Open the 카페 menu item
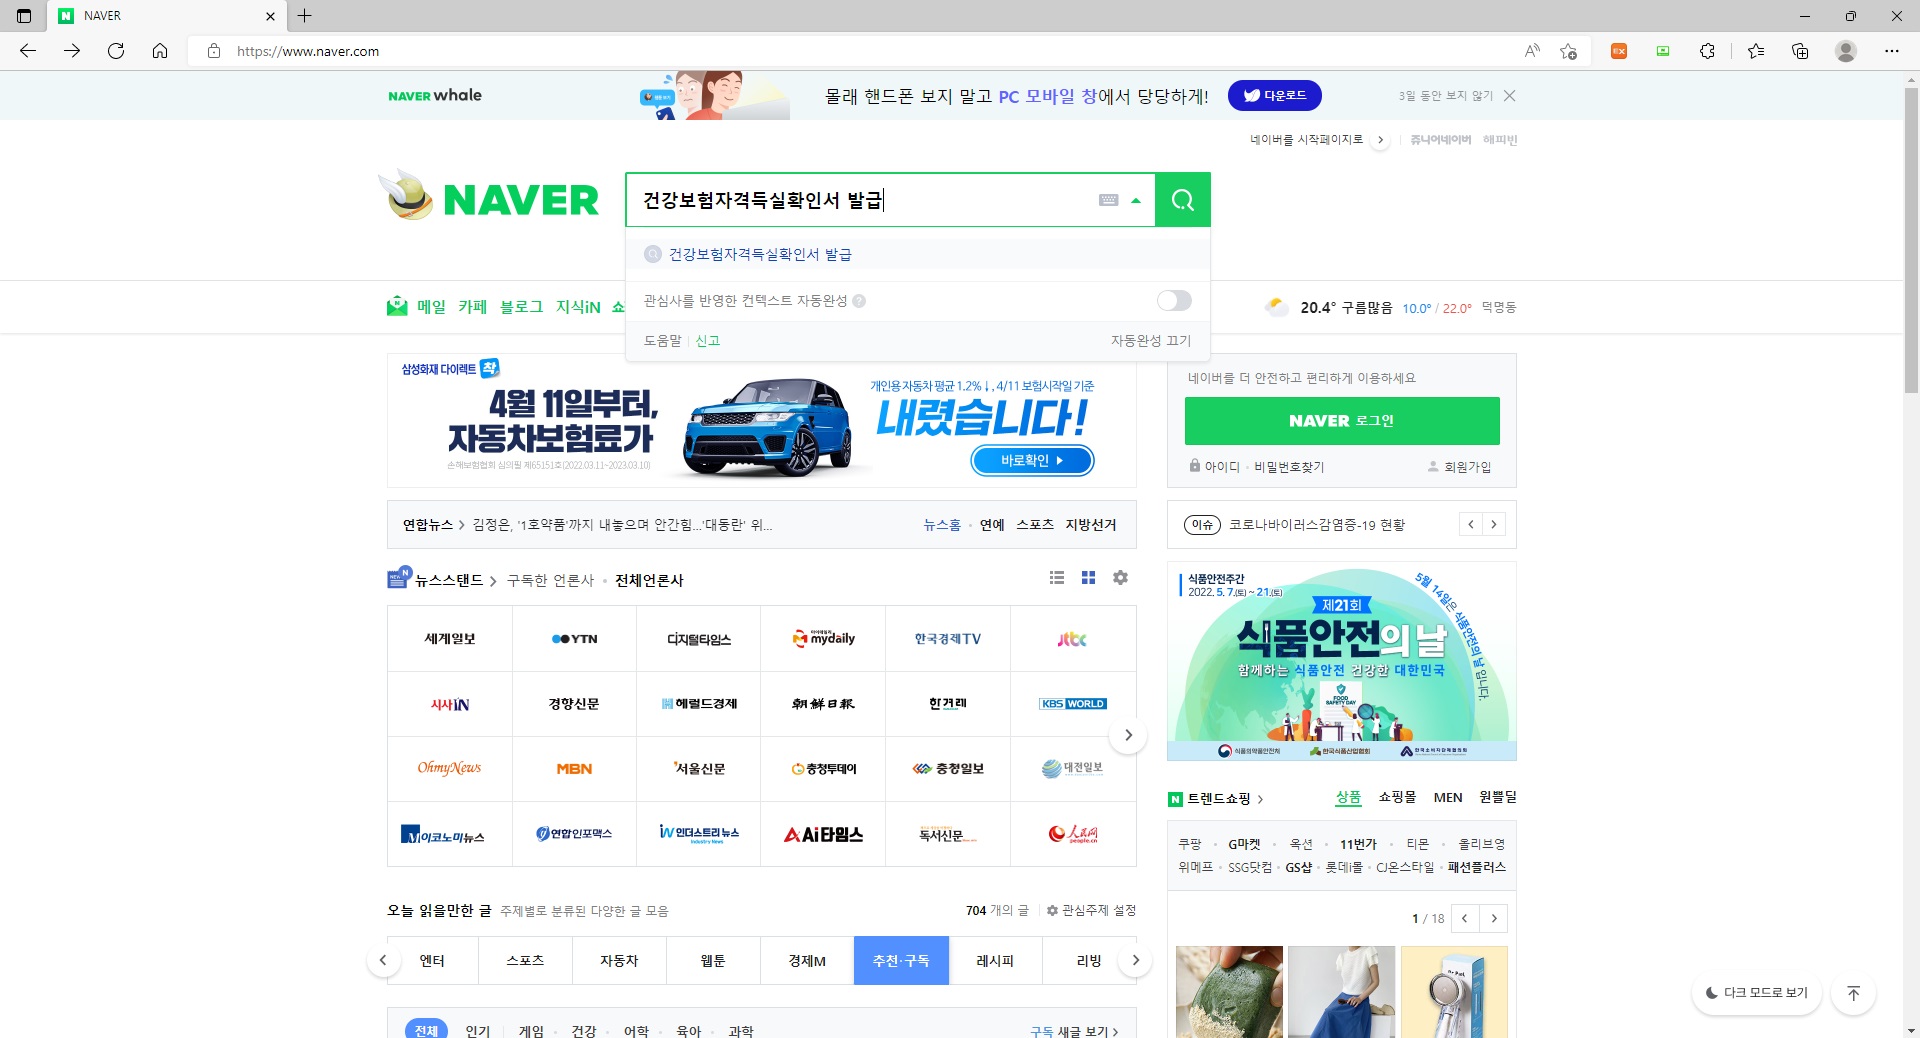Image resolution: width=1920 pixels, height=1038 pixels. (472, 307)
